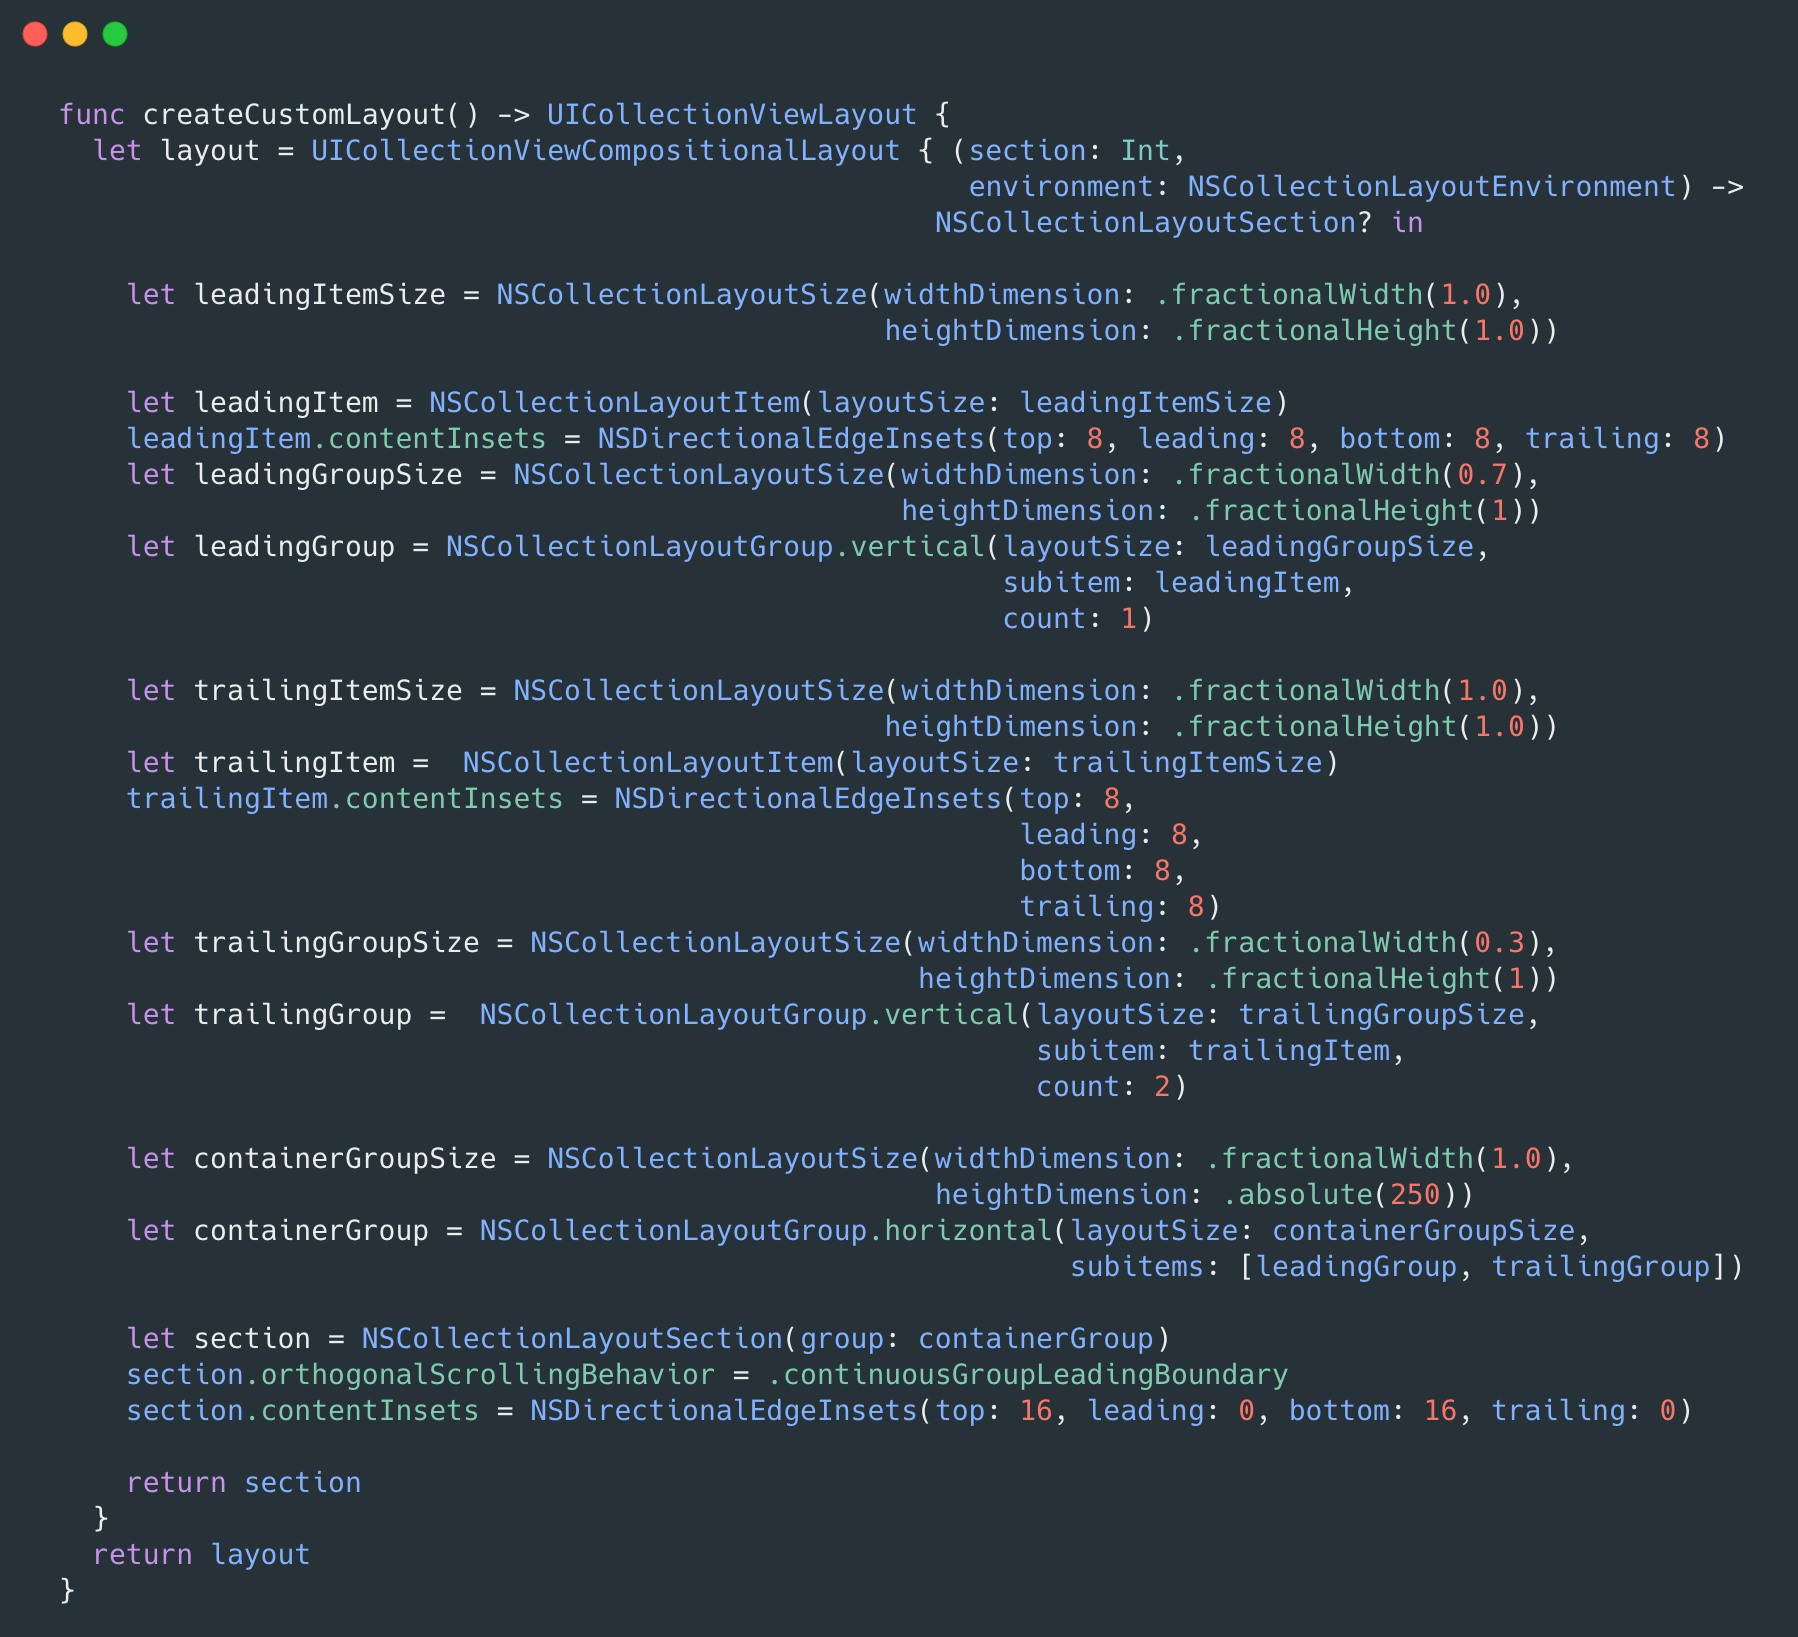Click the leadingItem.contentInsets assignment
The width and height of the screenshot is (1798, 1637).
336,439
